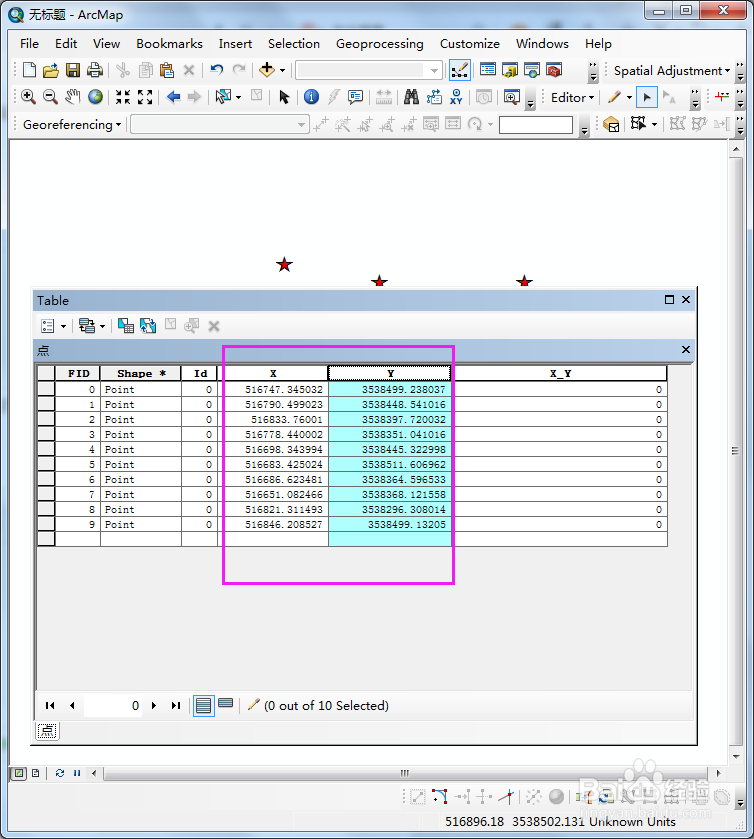Select the Select Elements arrow tool
The height and width of the screenshot is (839, 754).
(x=284, y=97)
